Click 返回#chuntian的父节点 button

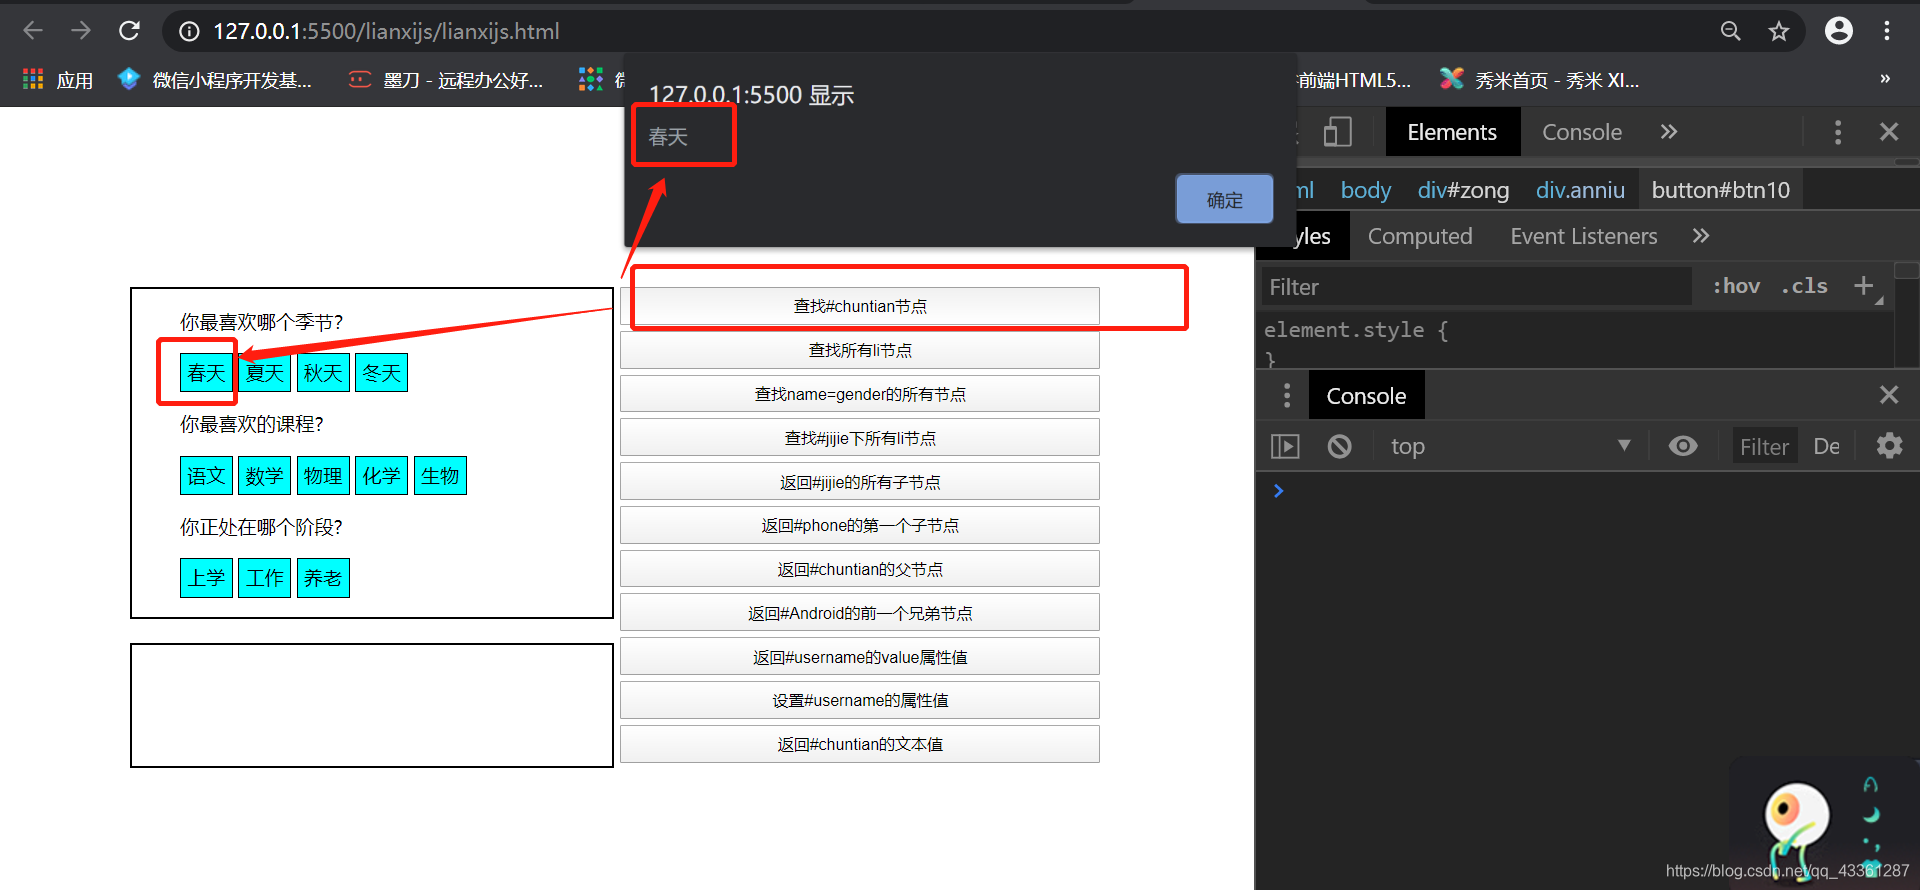point(860,569)
